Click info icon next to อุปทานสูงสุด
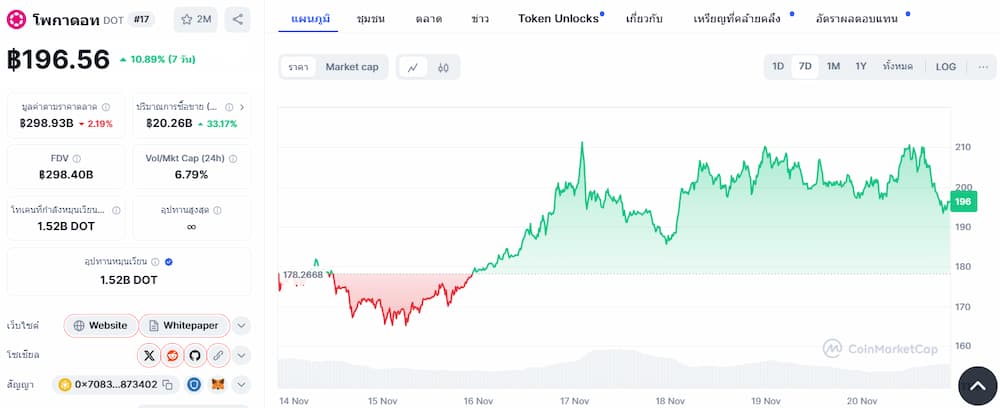This screenshot has height=408, width=1000. pos(217,210)
